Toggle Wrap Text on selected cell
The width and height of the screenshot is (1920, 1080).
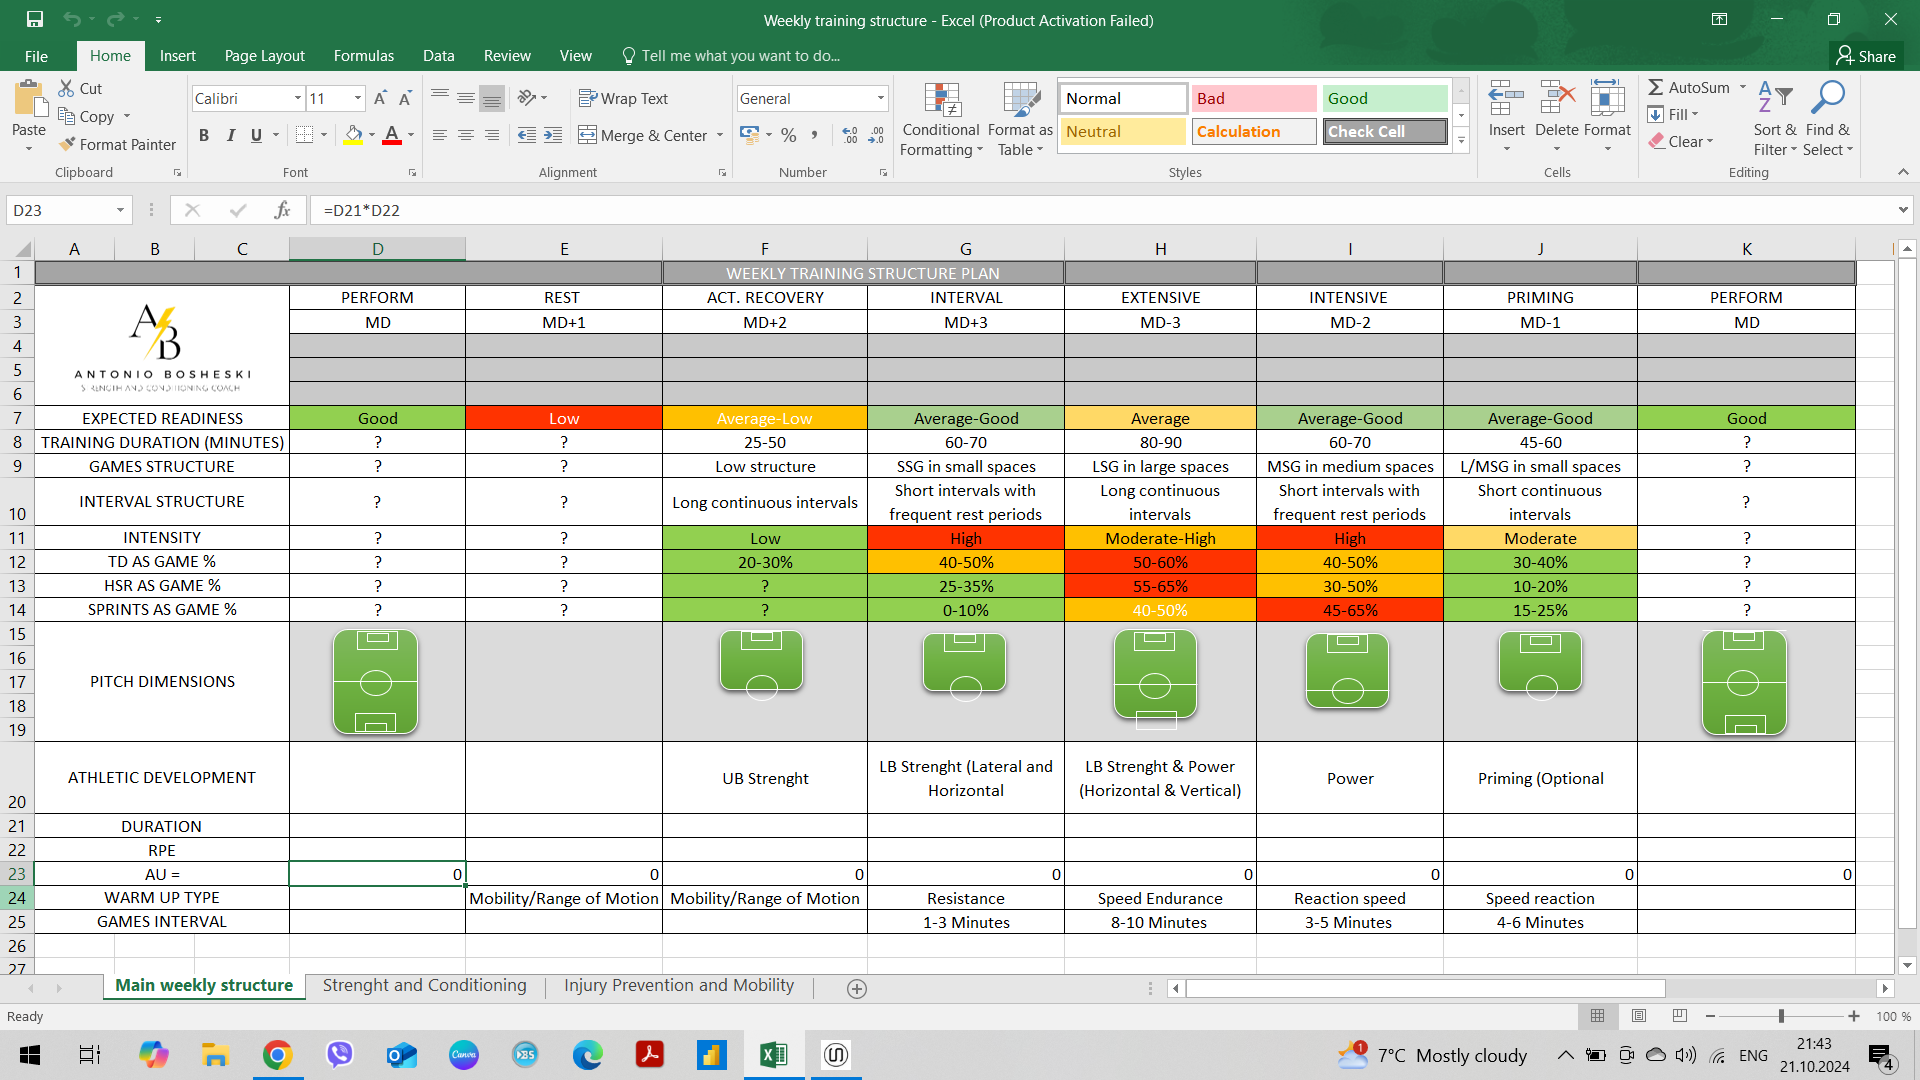click(x=623, y=98)
